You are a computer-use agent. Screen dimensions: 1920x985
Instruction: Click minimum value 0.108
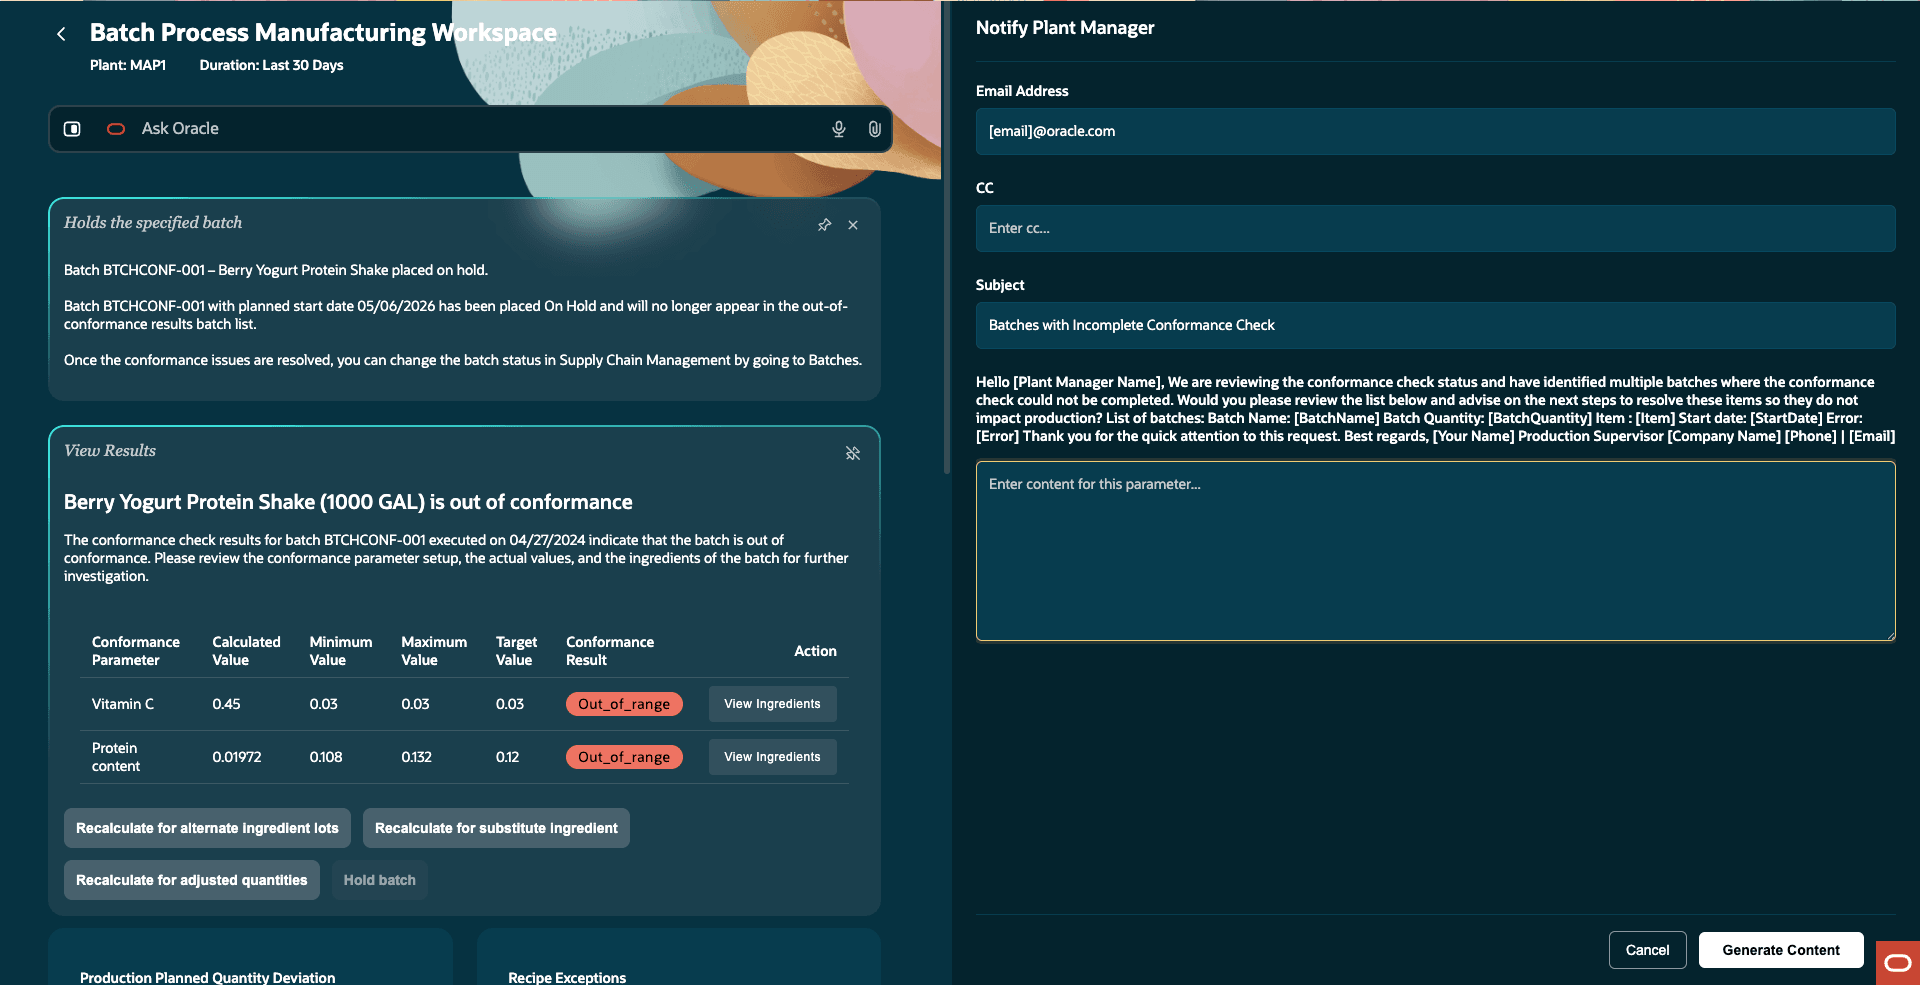tap(326, 757)
